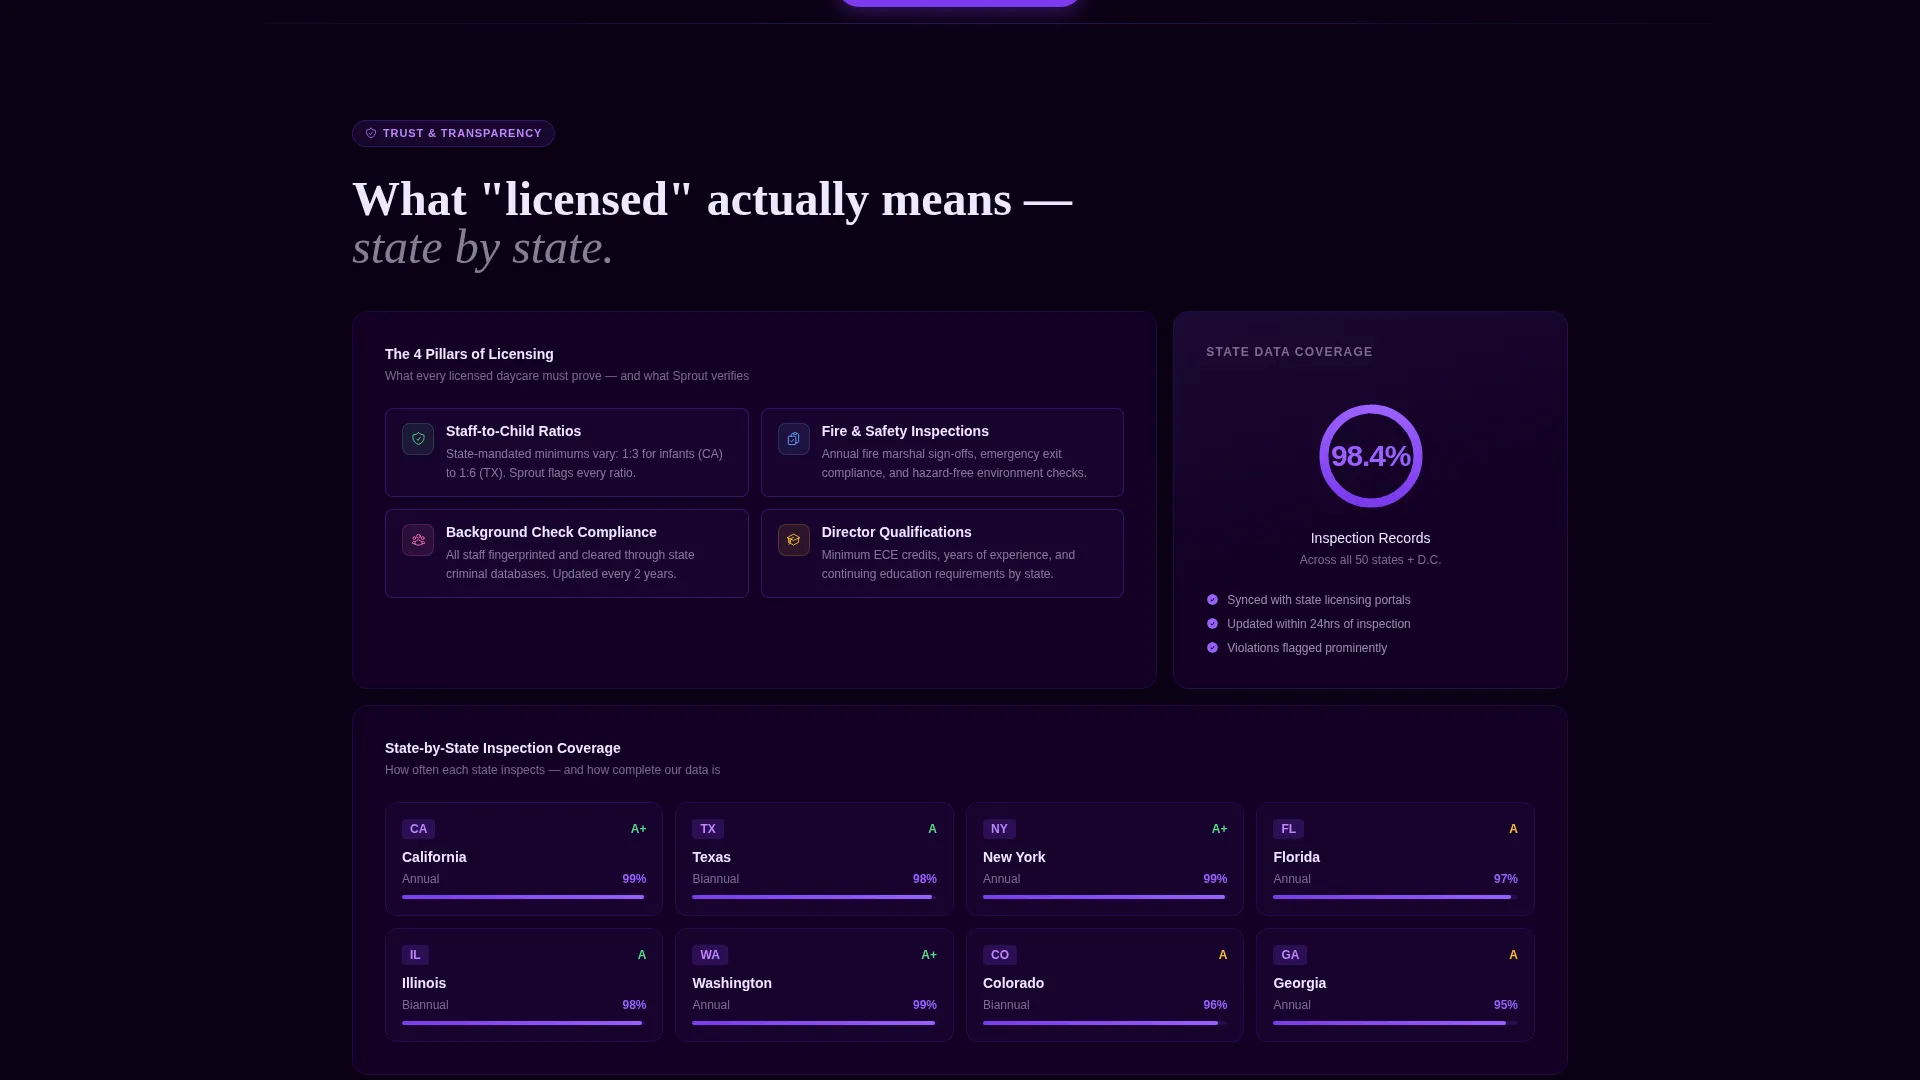Click Georgia's 95% coverage progress bar
This screenshot has height=1080, width=1920.
1395,1023
